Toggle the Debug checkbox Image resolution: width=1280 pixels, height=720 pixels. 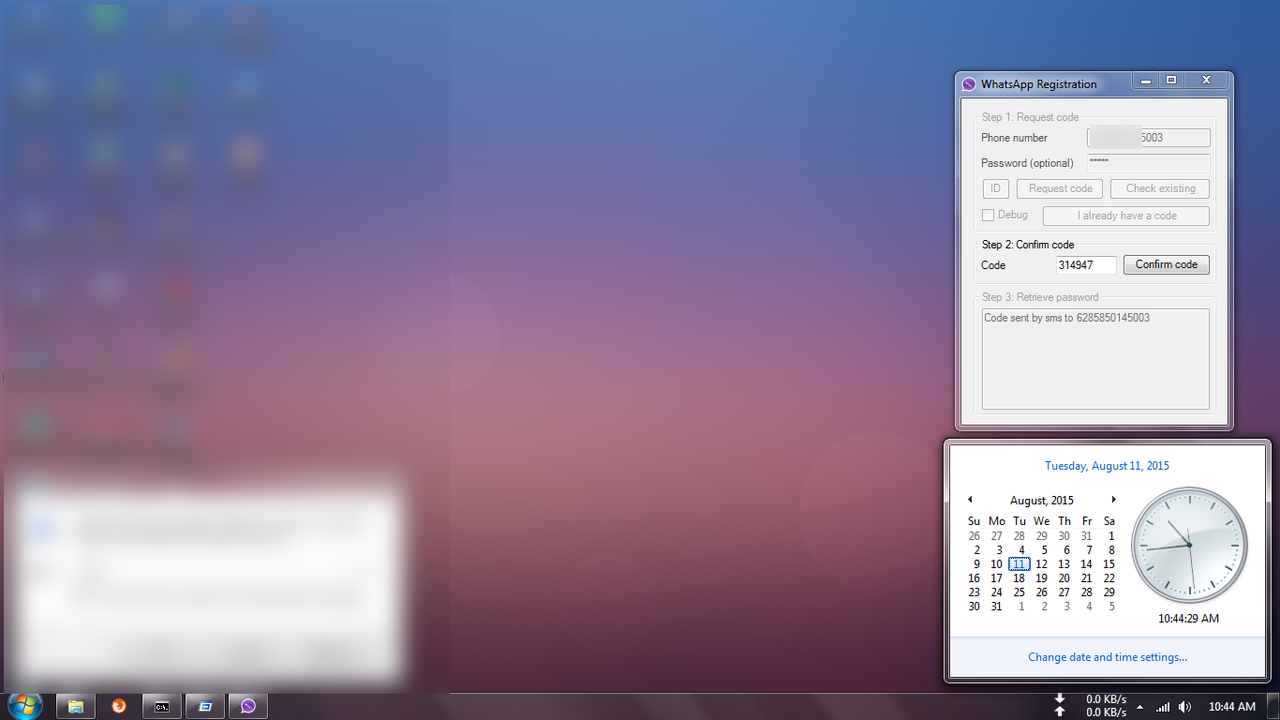[988, 215]
